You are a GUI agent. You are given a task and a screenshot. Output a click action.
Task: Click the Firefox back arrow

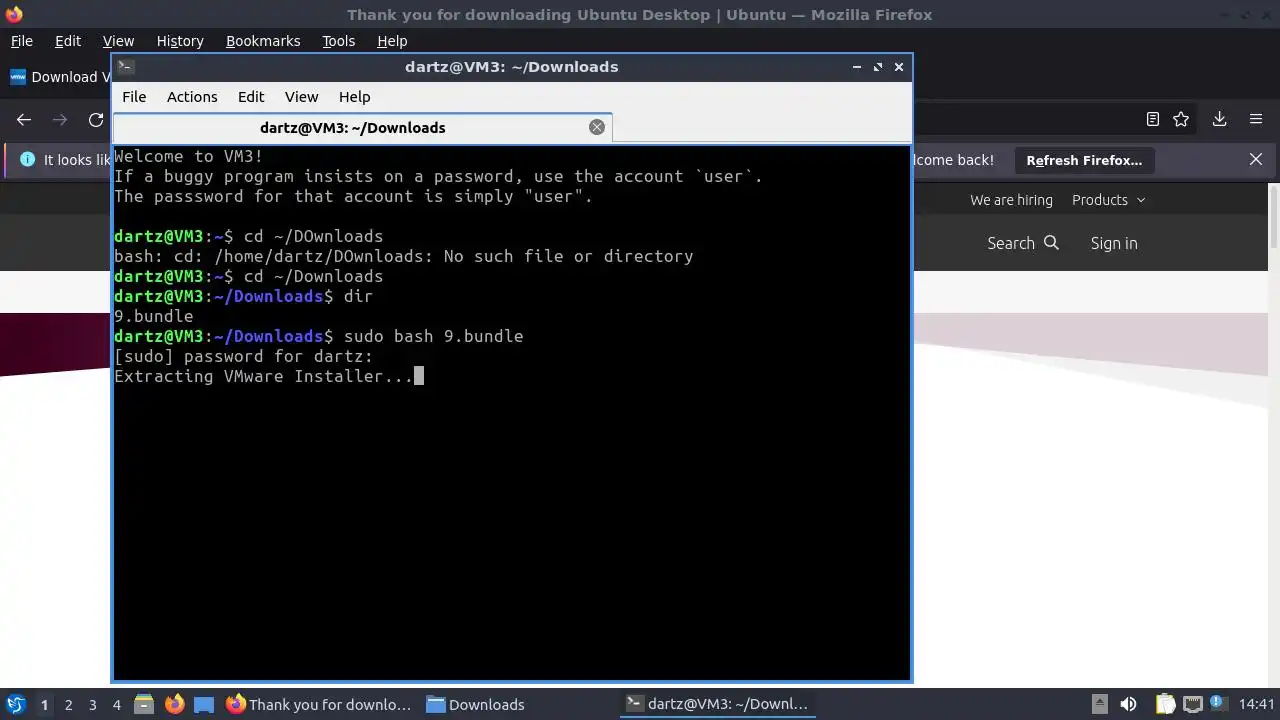point(24,120)
